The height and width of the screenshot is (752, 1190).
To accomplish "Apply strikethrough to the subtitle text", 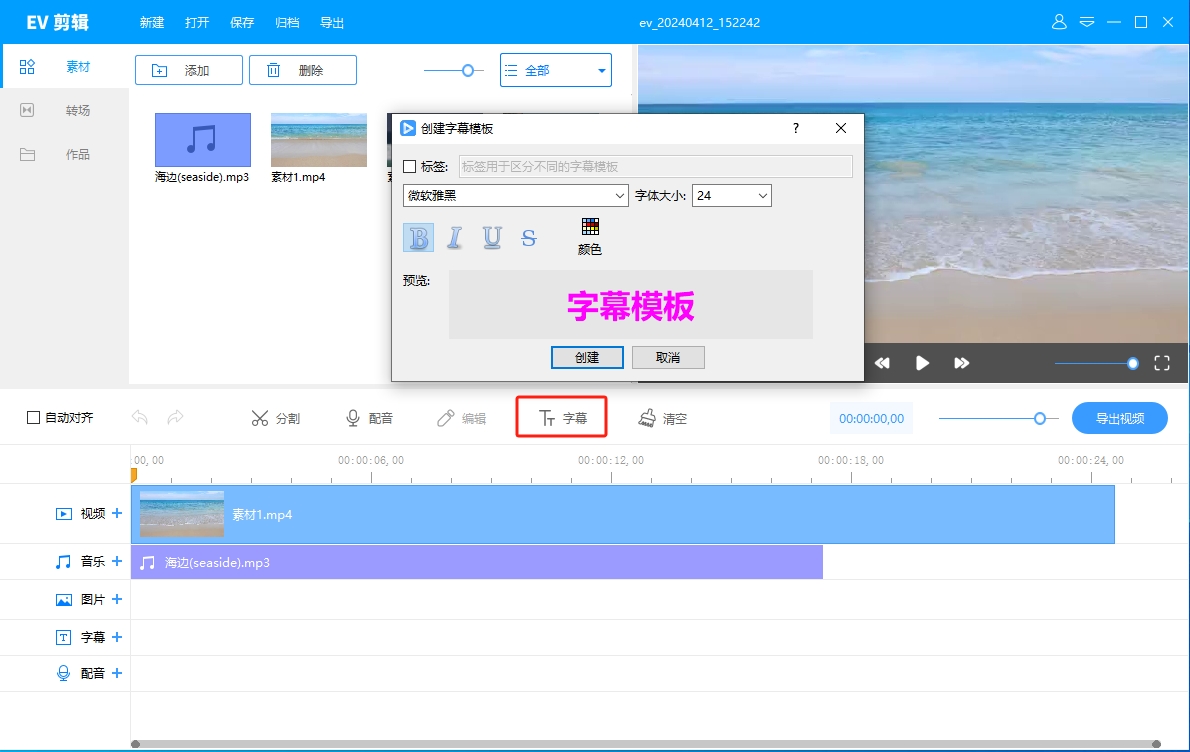I will (x=527, y=237).
